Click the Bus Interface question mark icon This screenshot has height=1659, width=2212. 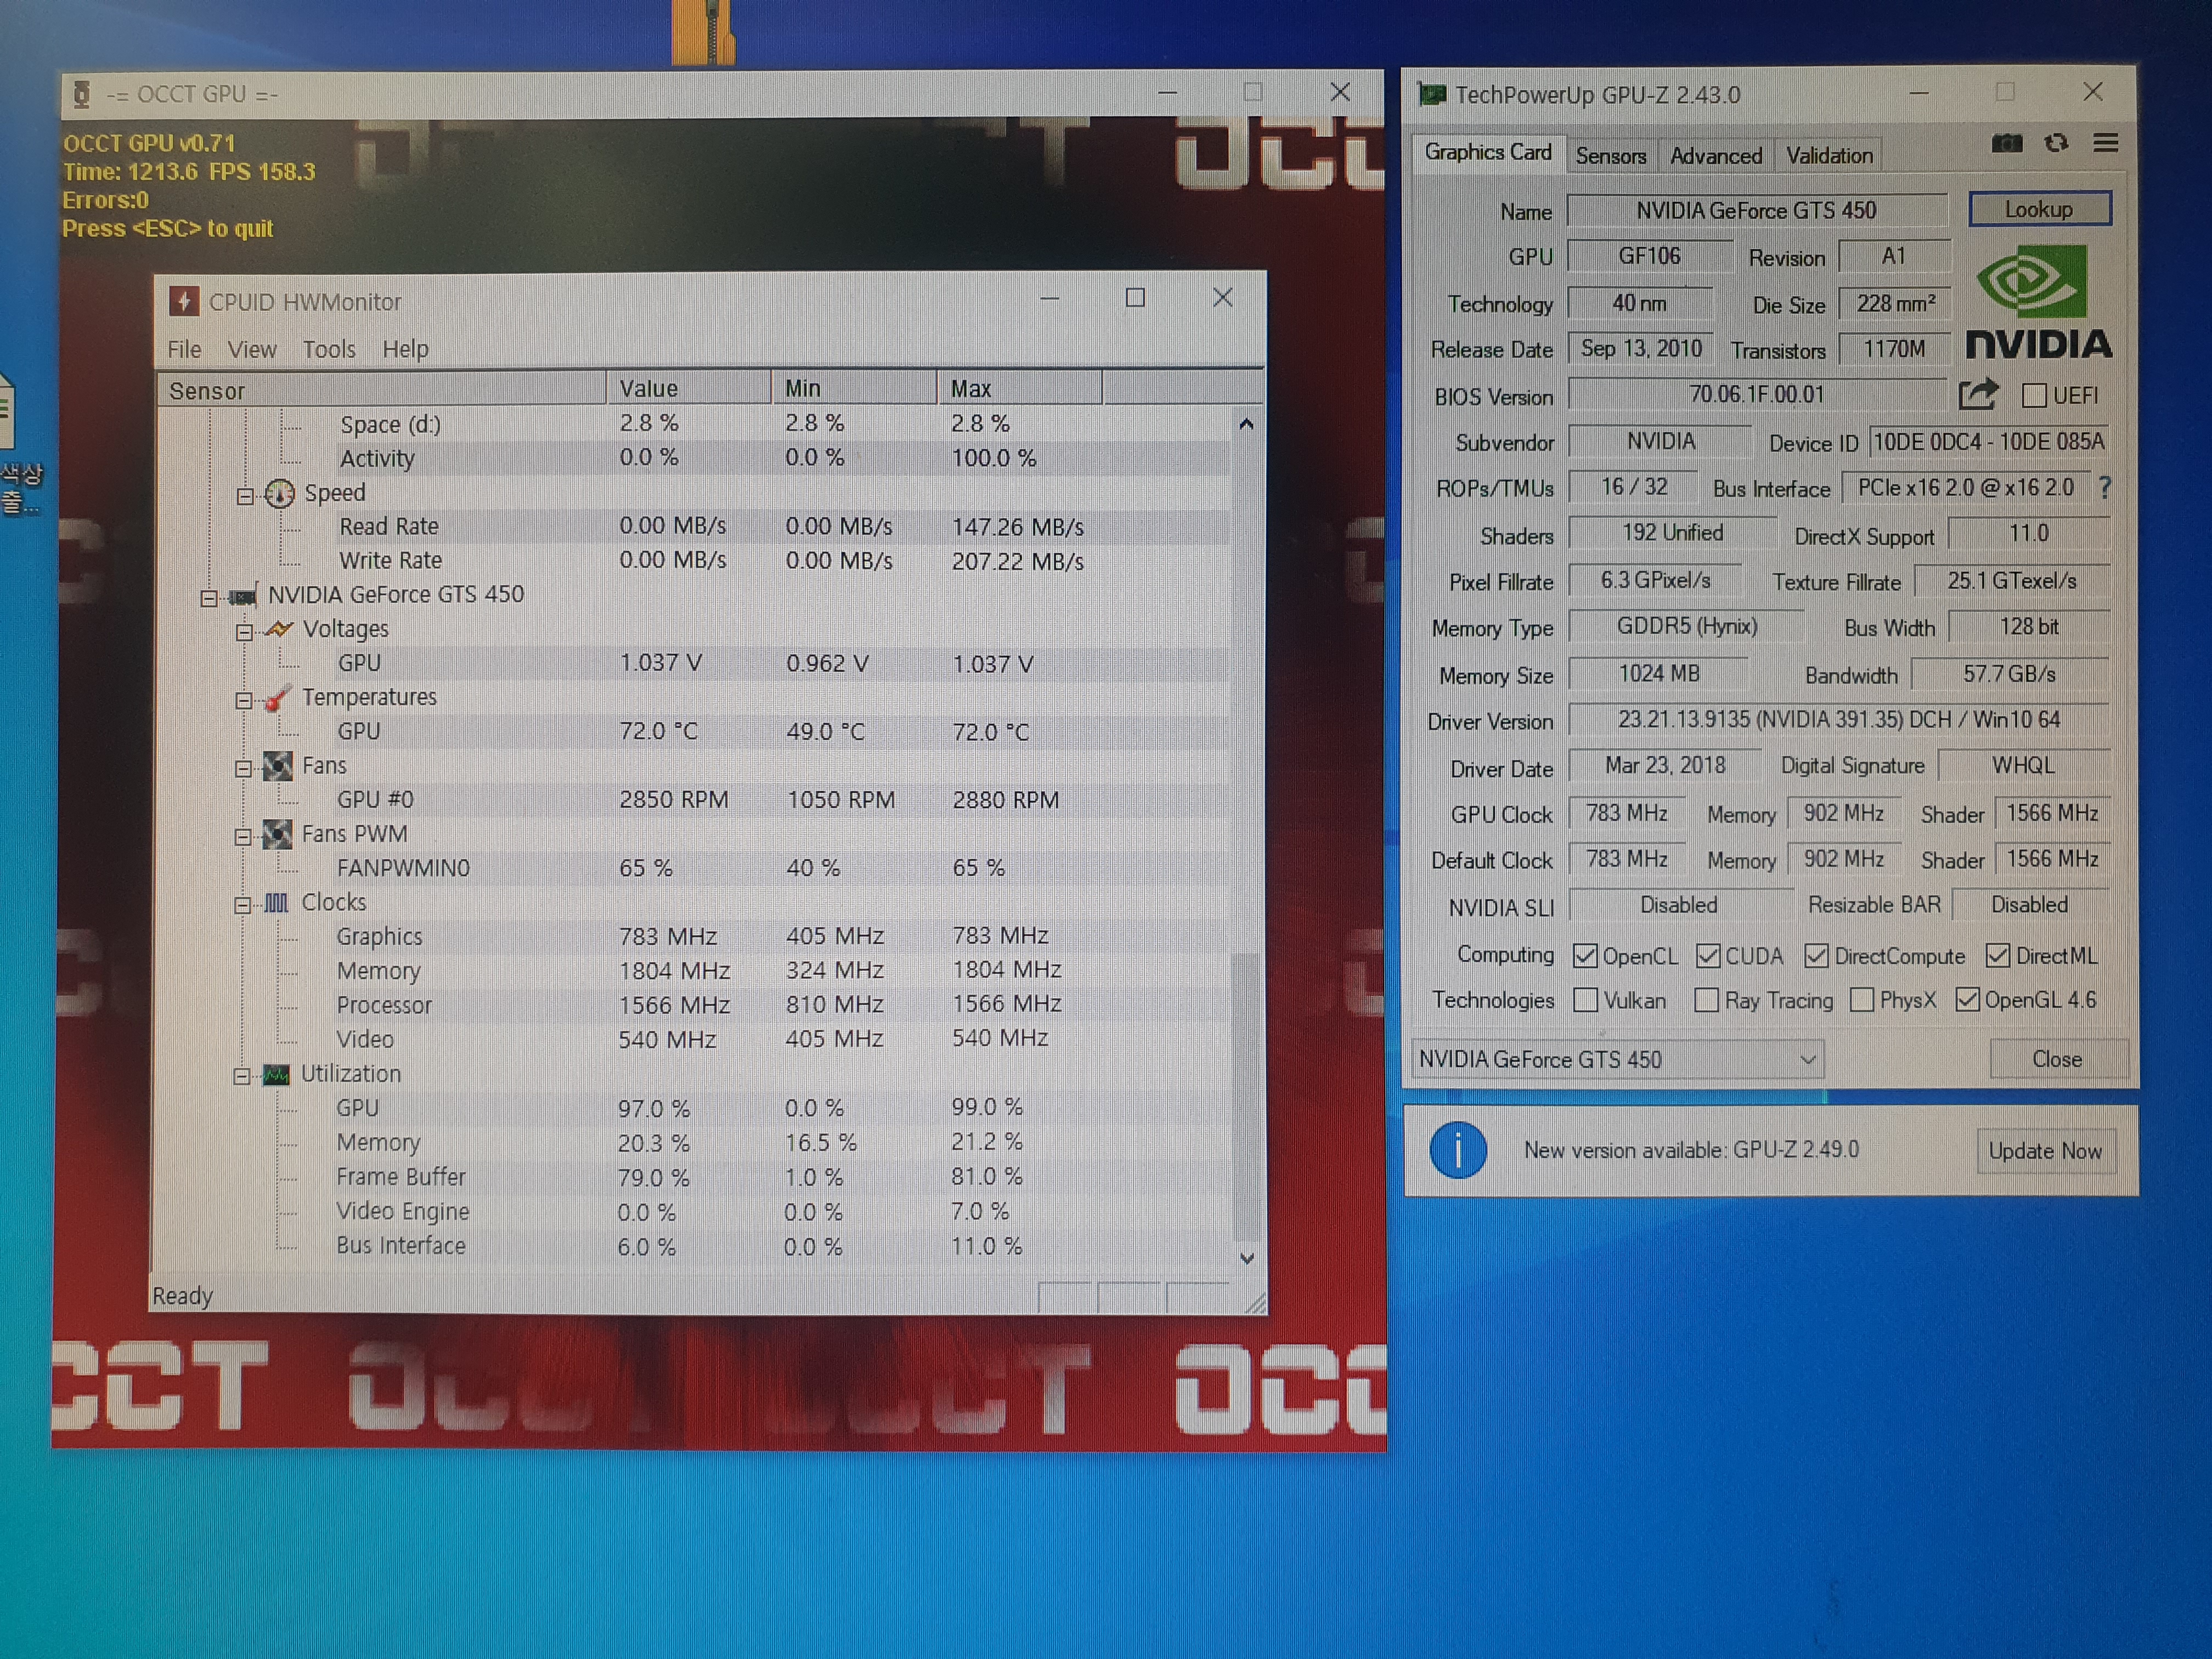point(2105,487)
